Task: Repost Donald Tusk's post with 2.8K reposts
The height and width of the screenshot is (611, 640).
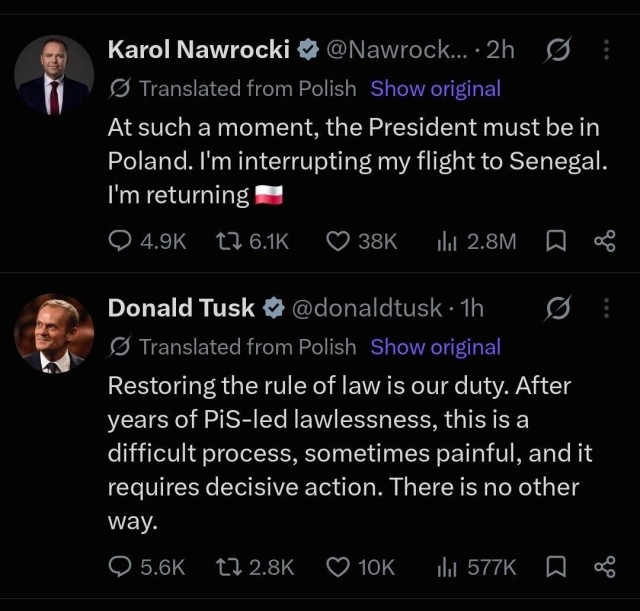Action: [255, 567]
